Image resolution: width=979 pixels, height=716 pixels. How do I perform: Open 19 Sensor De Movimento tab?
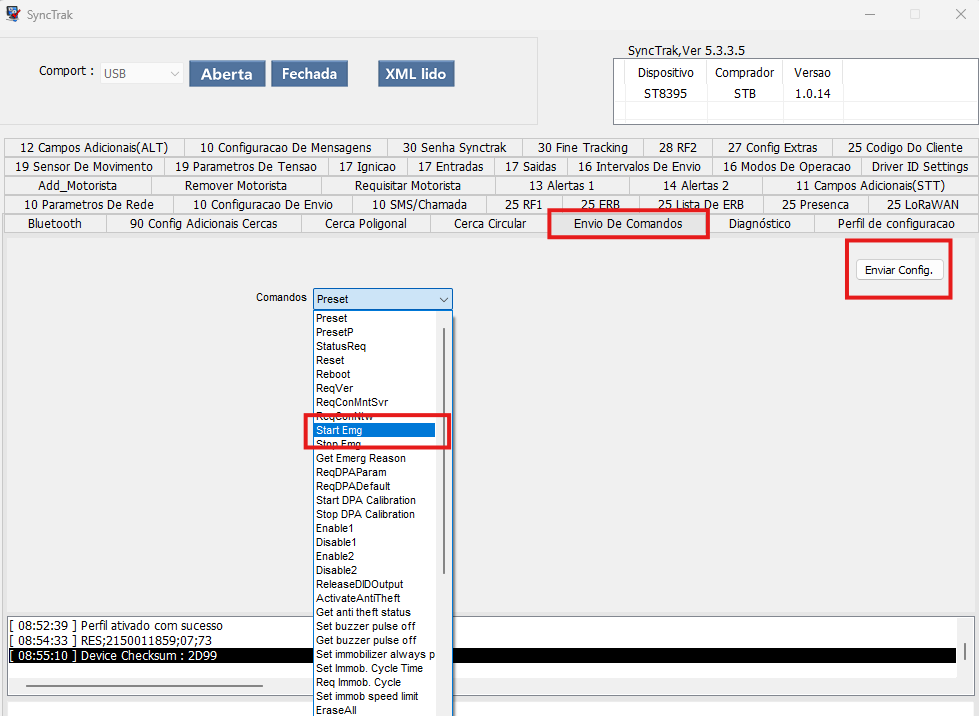coord(84,167)
